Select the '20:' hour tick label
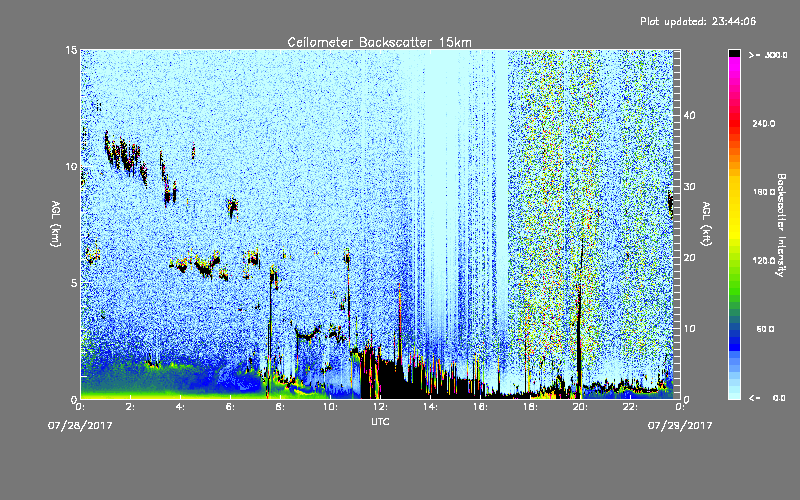 click(580, 407)
